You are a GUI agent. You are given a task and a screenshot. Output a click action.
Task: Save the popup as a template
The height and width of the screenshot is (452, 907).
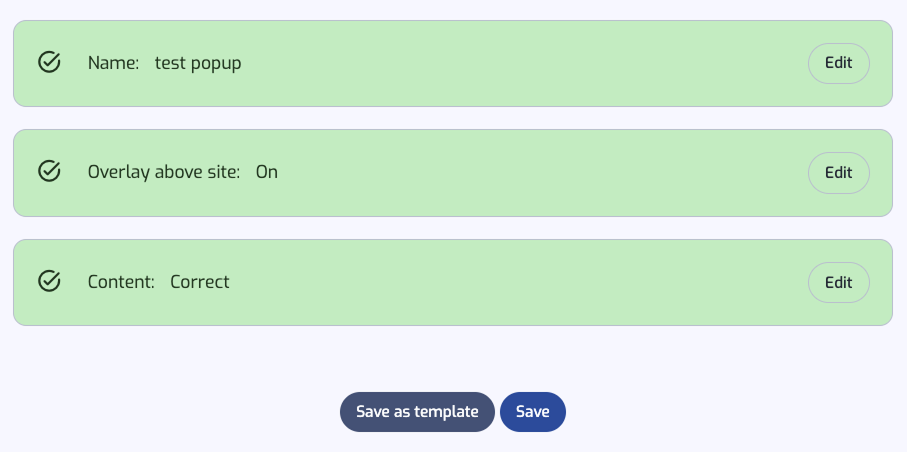click(x=417, y=412)
